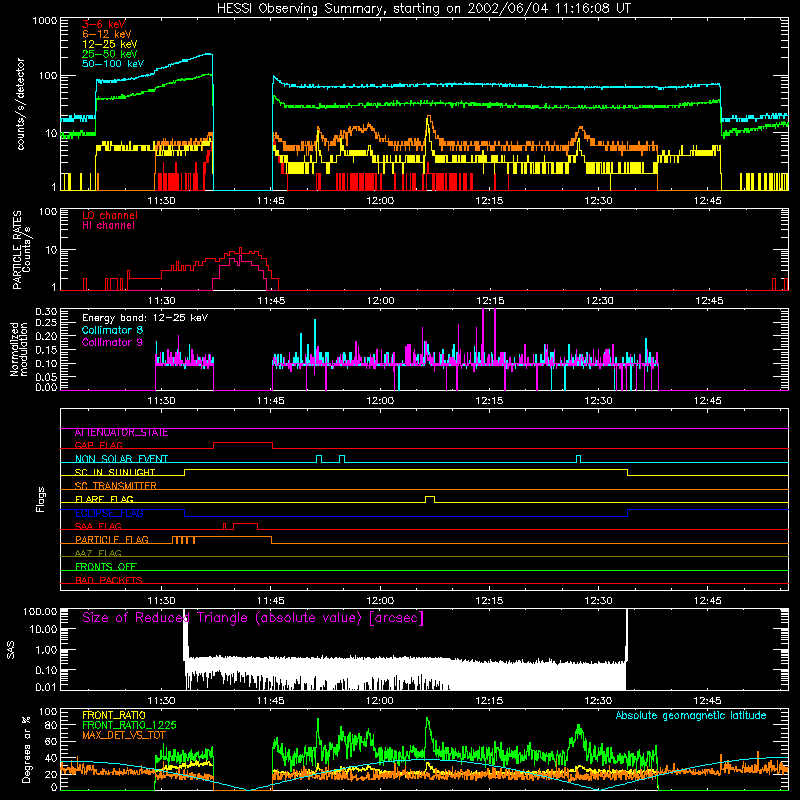Click the 0.30 tick on modulation axis
This screenshot has width=800, height=800.
(x=46, y=312)
